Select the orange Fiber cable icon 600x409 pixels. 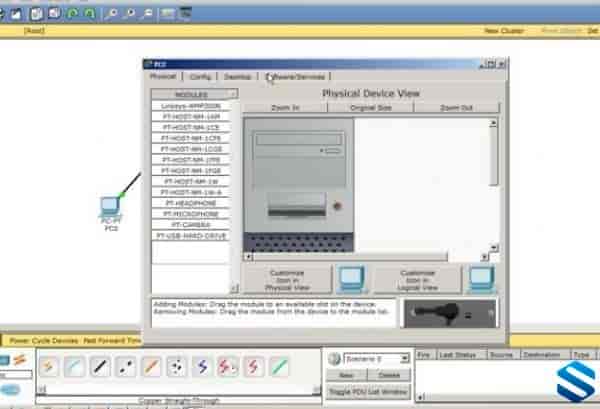coord(151,367)
